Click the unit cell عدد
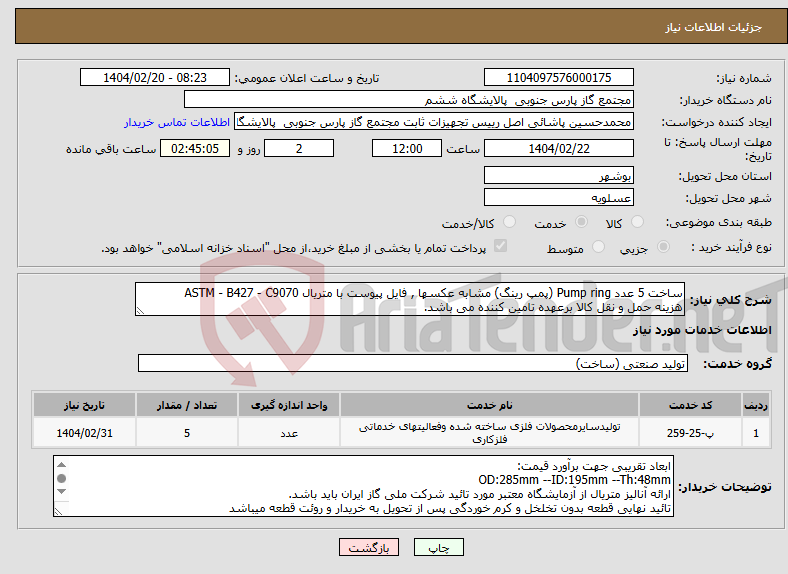Image resolution: width=788 pixels, height=574 pixels. 289,433
